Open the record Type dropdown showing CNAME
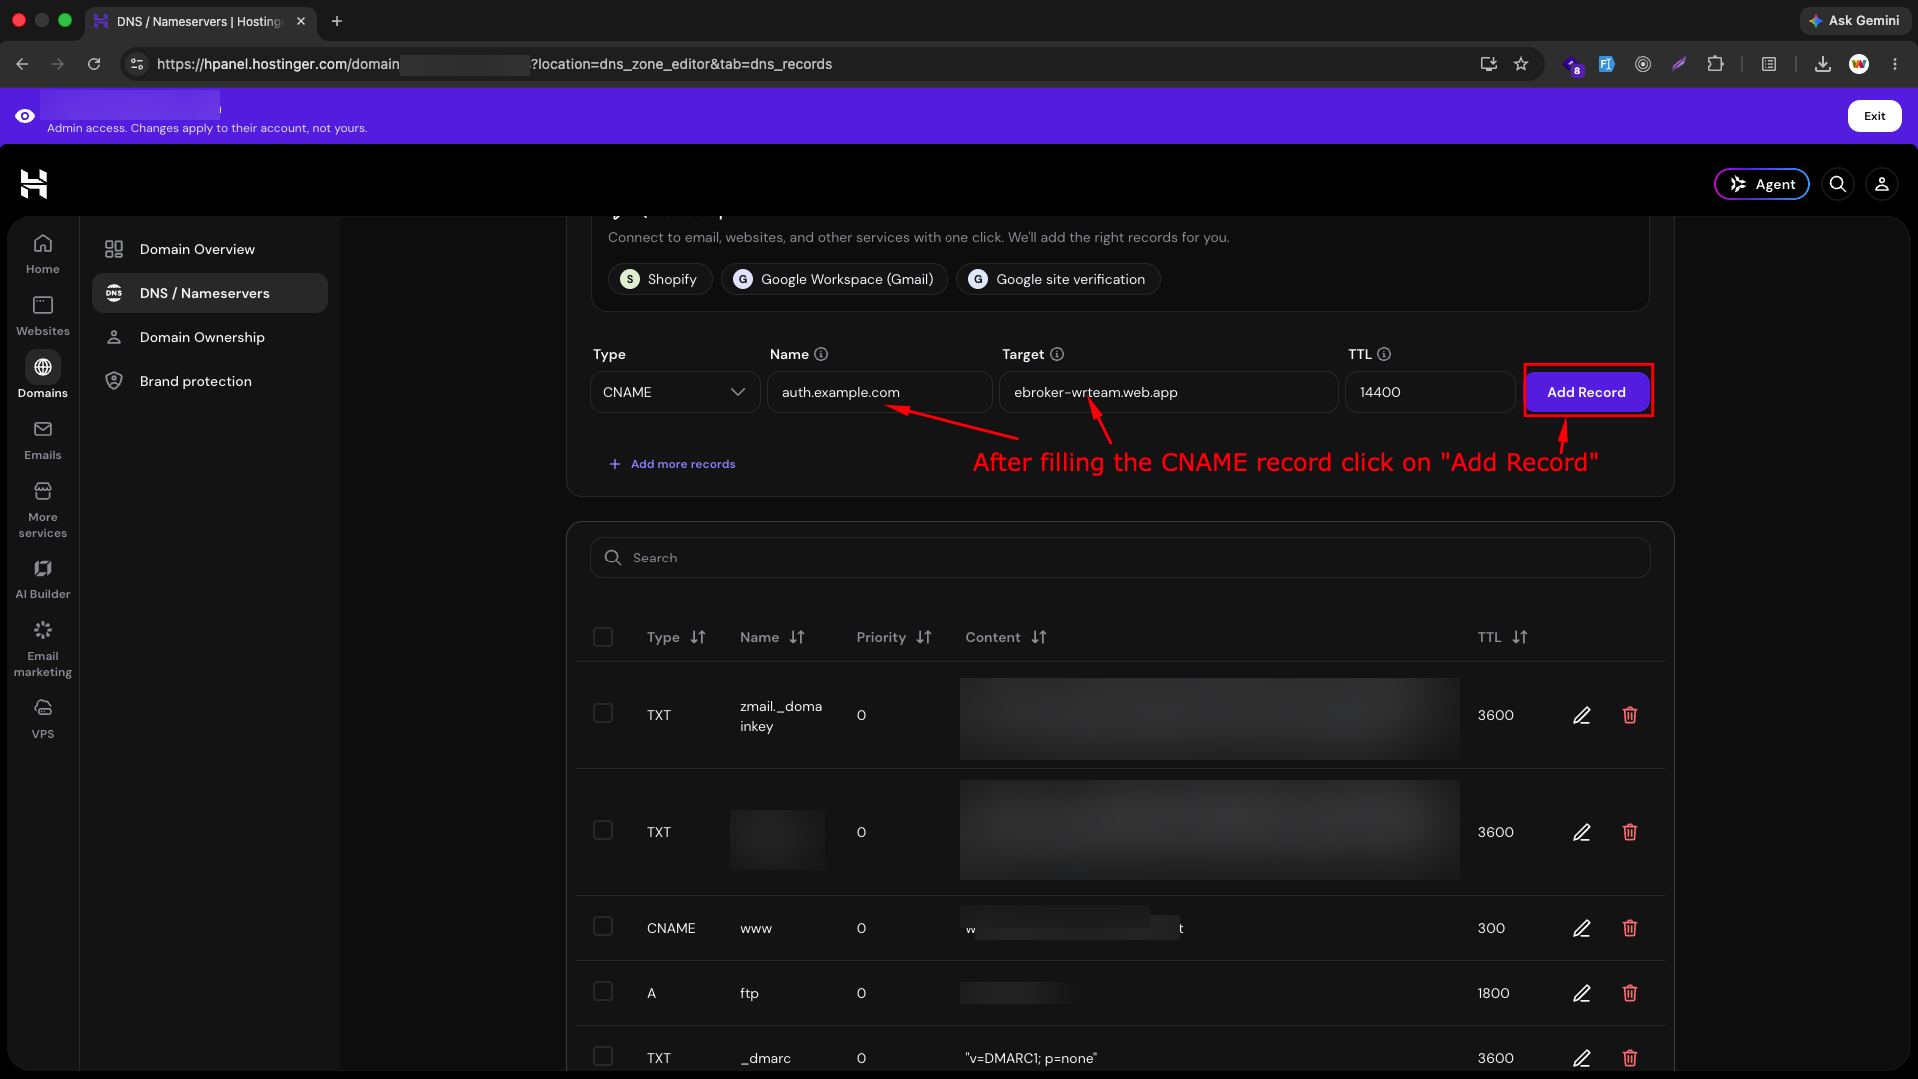The image size is (1918, 1079). point(675,392)
